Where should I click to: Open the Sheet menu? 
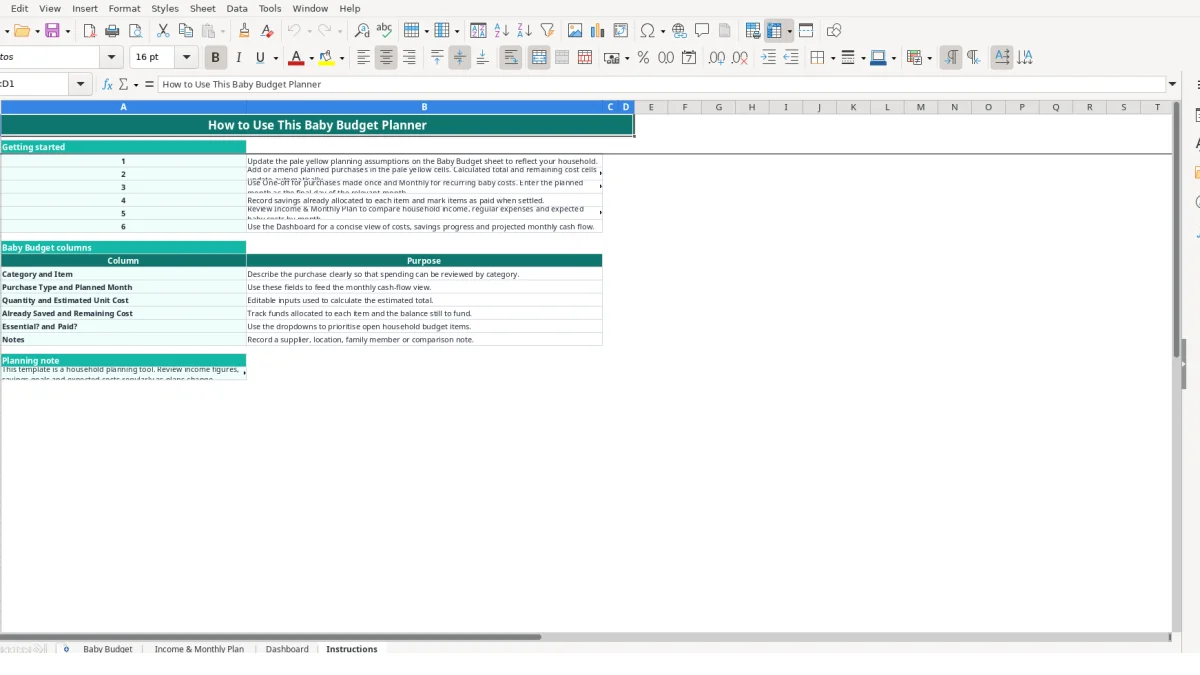coord(203,8)
